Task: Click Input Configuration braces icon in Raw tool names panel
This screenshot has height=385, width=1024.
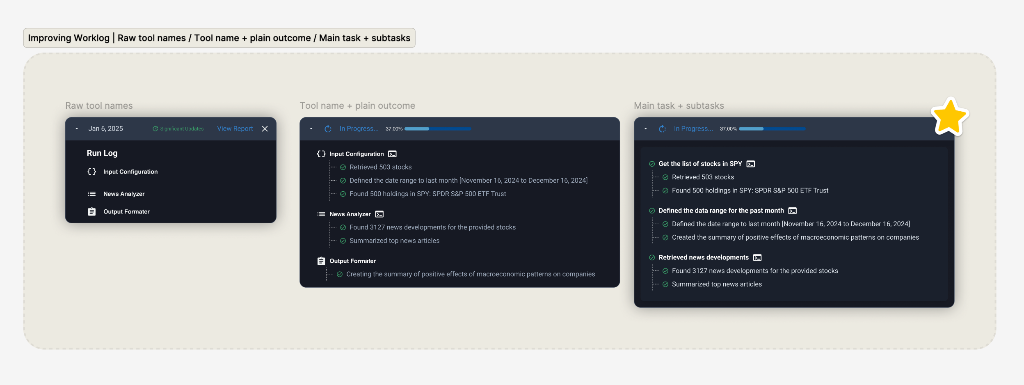Action: click(x=91, y=172)
